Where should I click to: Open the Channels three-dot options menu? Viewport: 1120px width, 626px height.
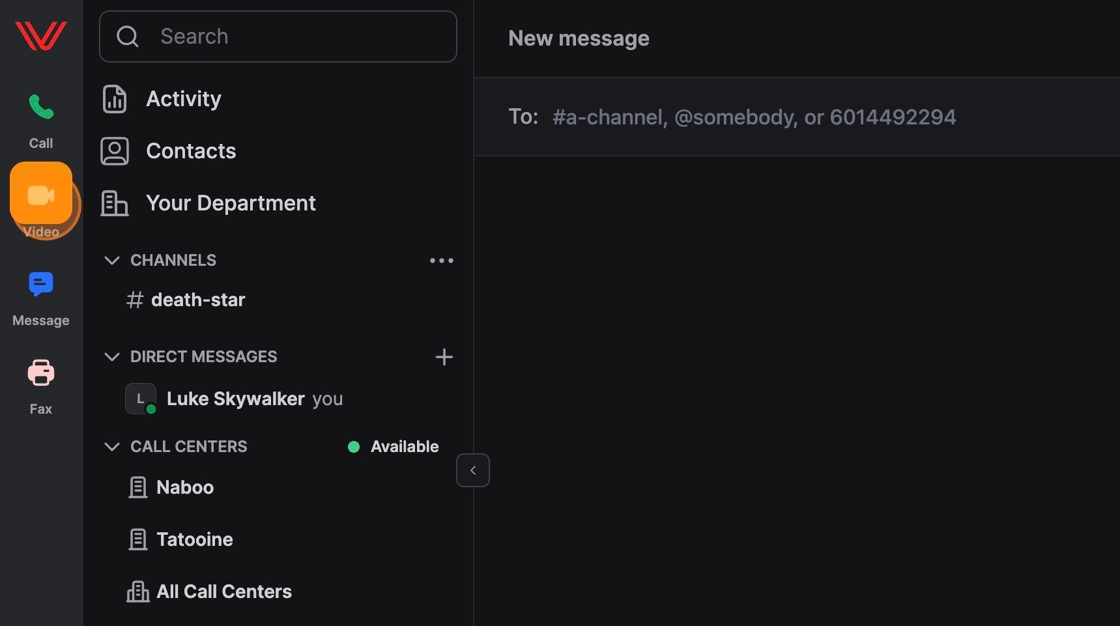(x=441, y=260)
